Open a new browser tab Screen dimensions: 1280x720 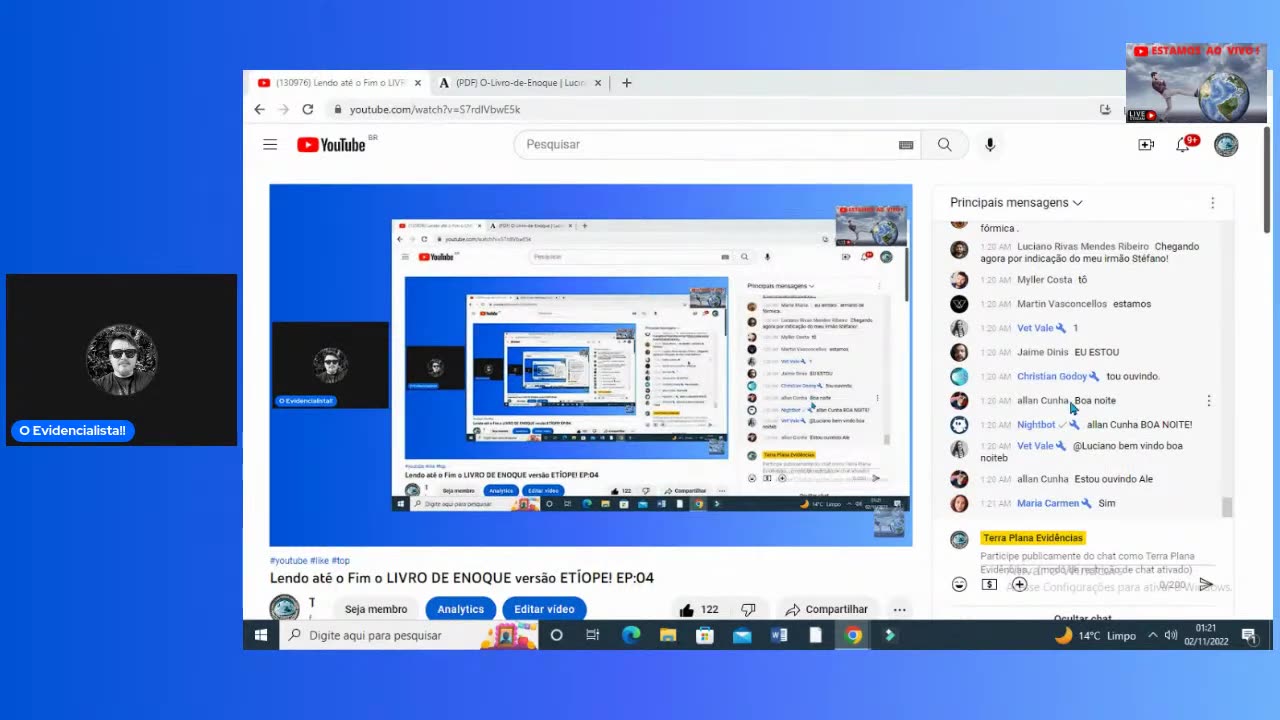(x=627, y=83)
